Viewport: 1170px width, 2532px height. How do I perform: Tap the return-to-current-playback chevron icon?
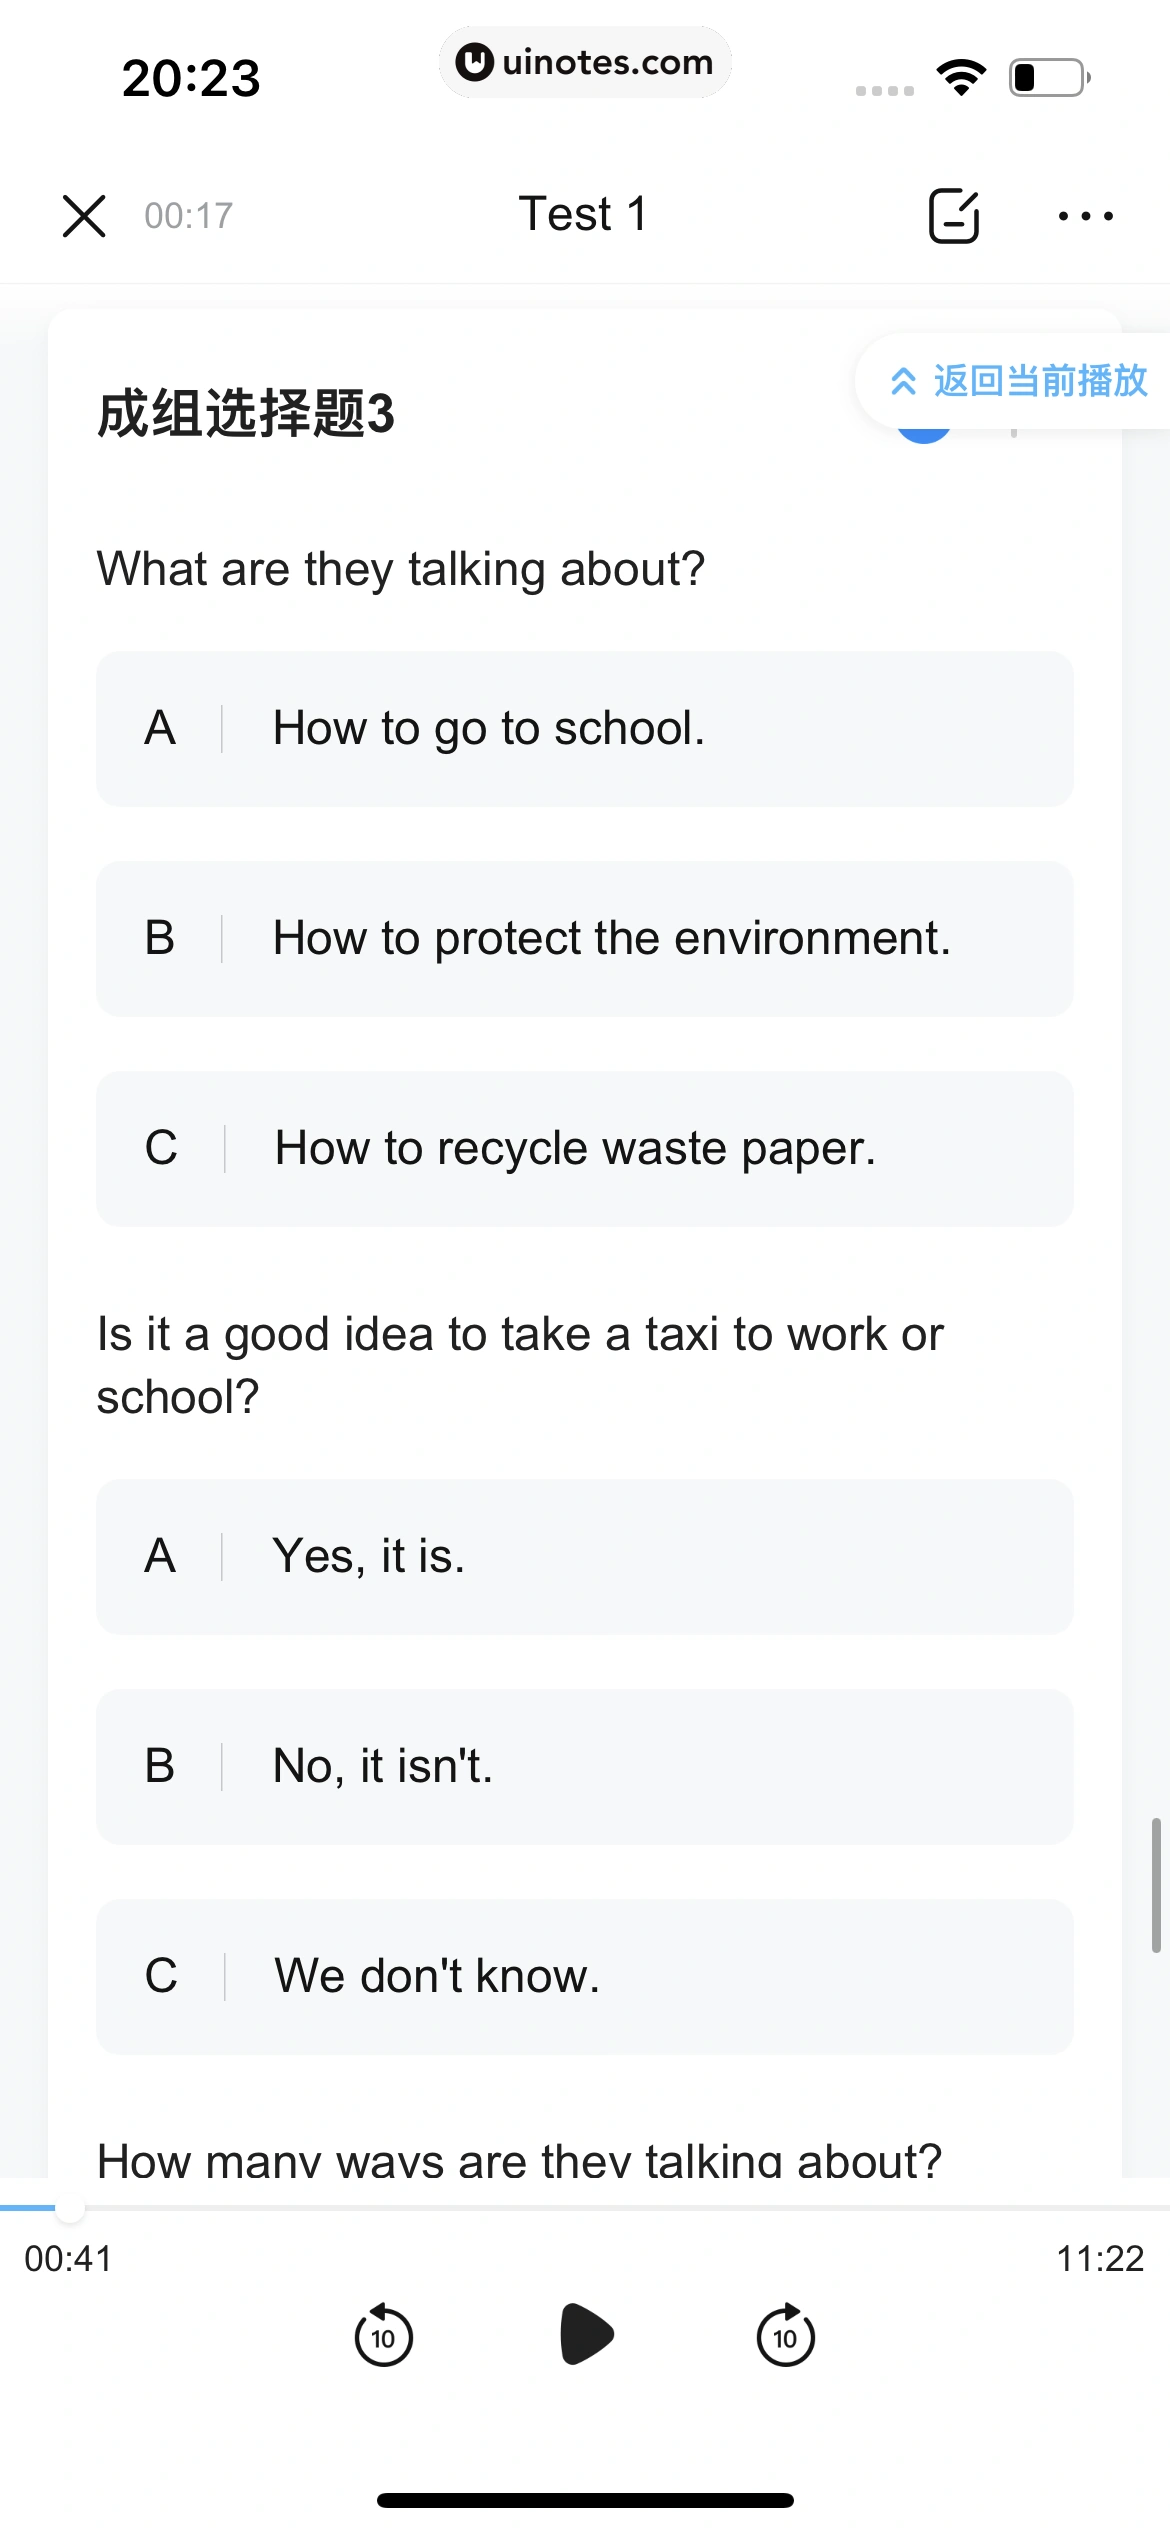903,381
